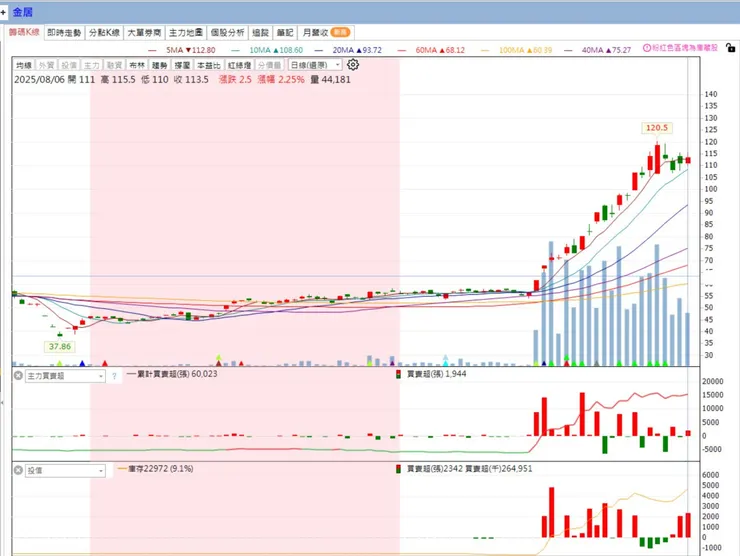Click the 買賣超(張) 1,944 legend
Screen dimensions: 740x556
click(431, 374)
